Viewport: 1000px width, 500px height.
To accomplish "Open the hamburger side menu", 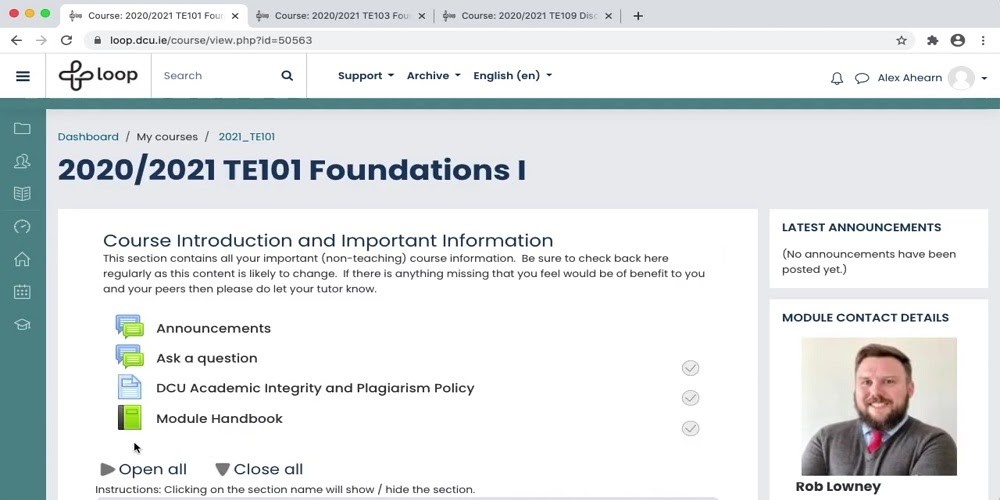I will [x=22, y=76].
